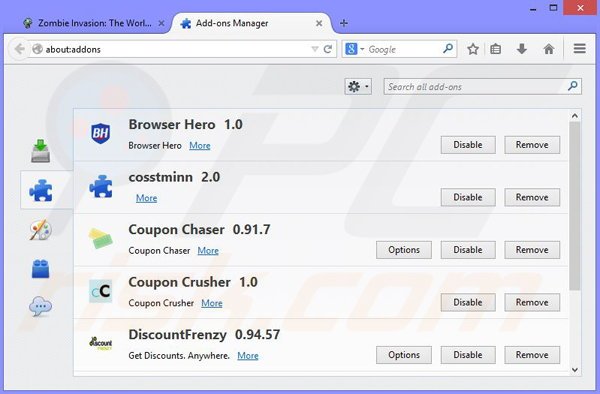Click the Browser Hero shield icon

(101, 134)
